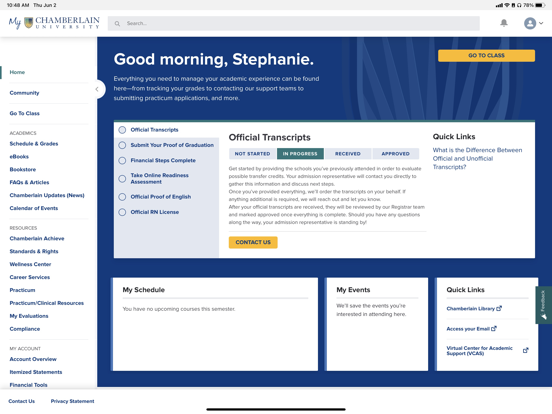This screenshot has width=552, height=414.
Task: Open the Wellness Center link
Action: pyautogui.click(x=30, y=264)
